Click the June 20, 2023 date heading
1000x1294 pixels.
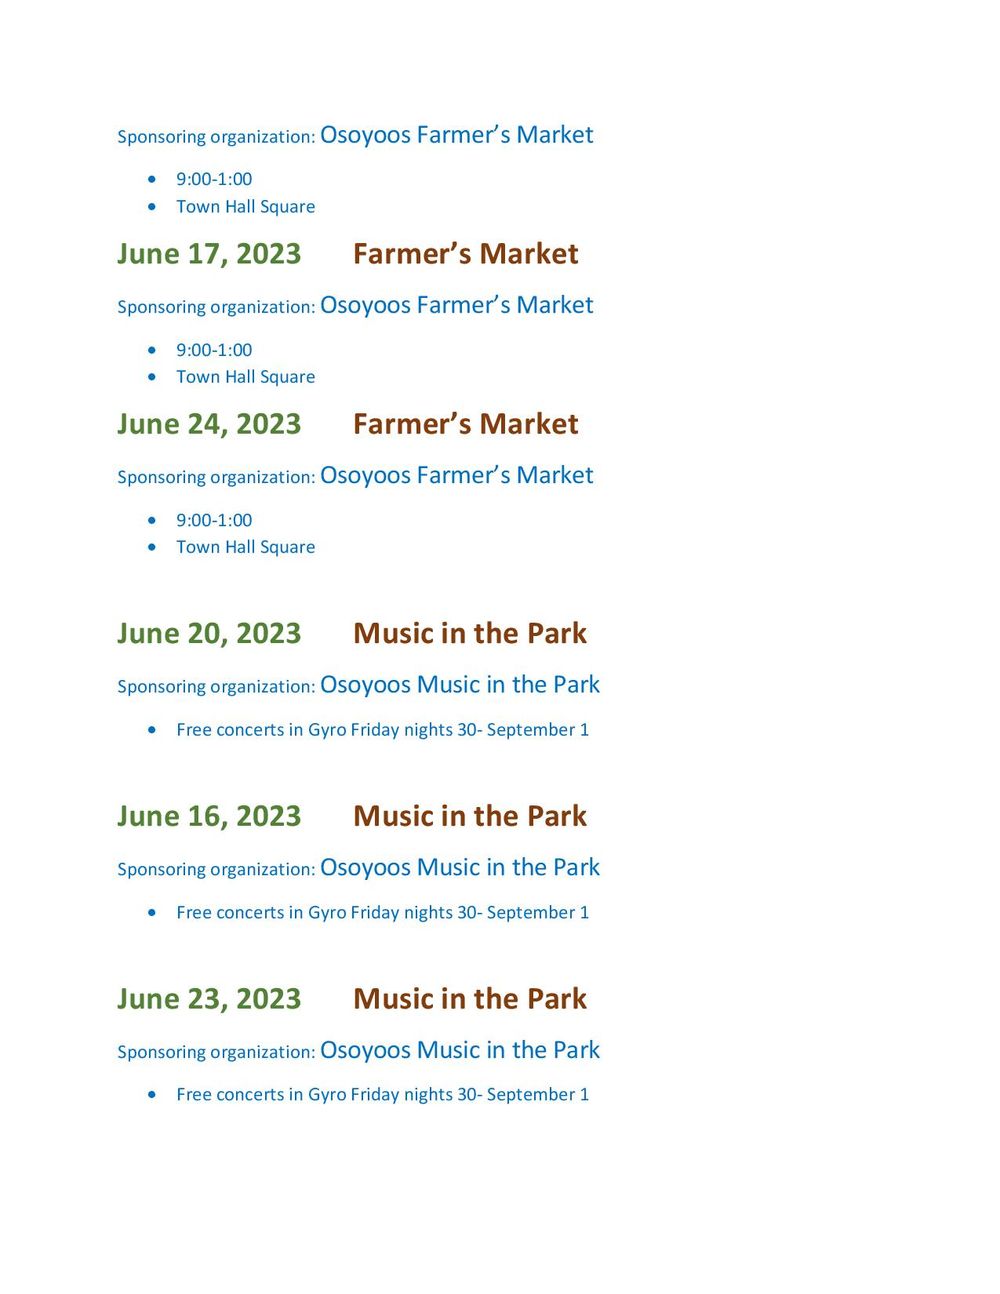[209, 634]
